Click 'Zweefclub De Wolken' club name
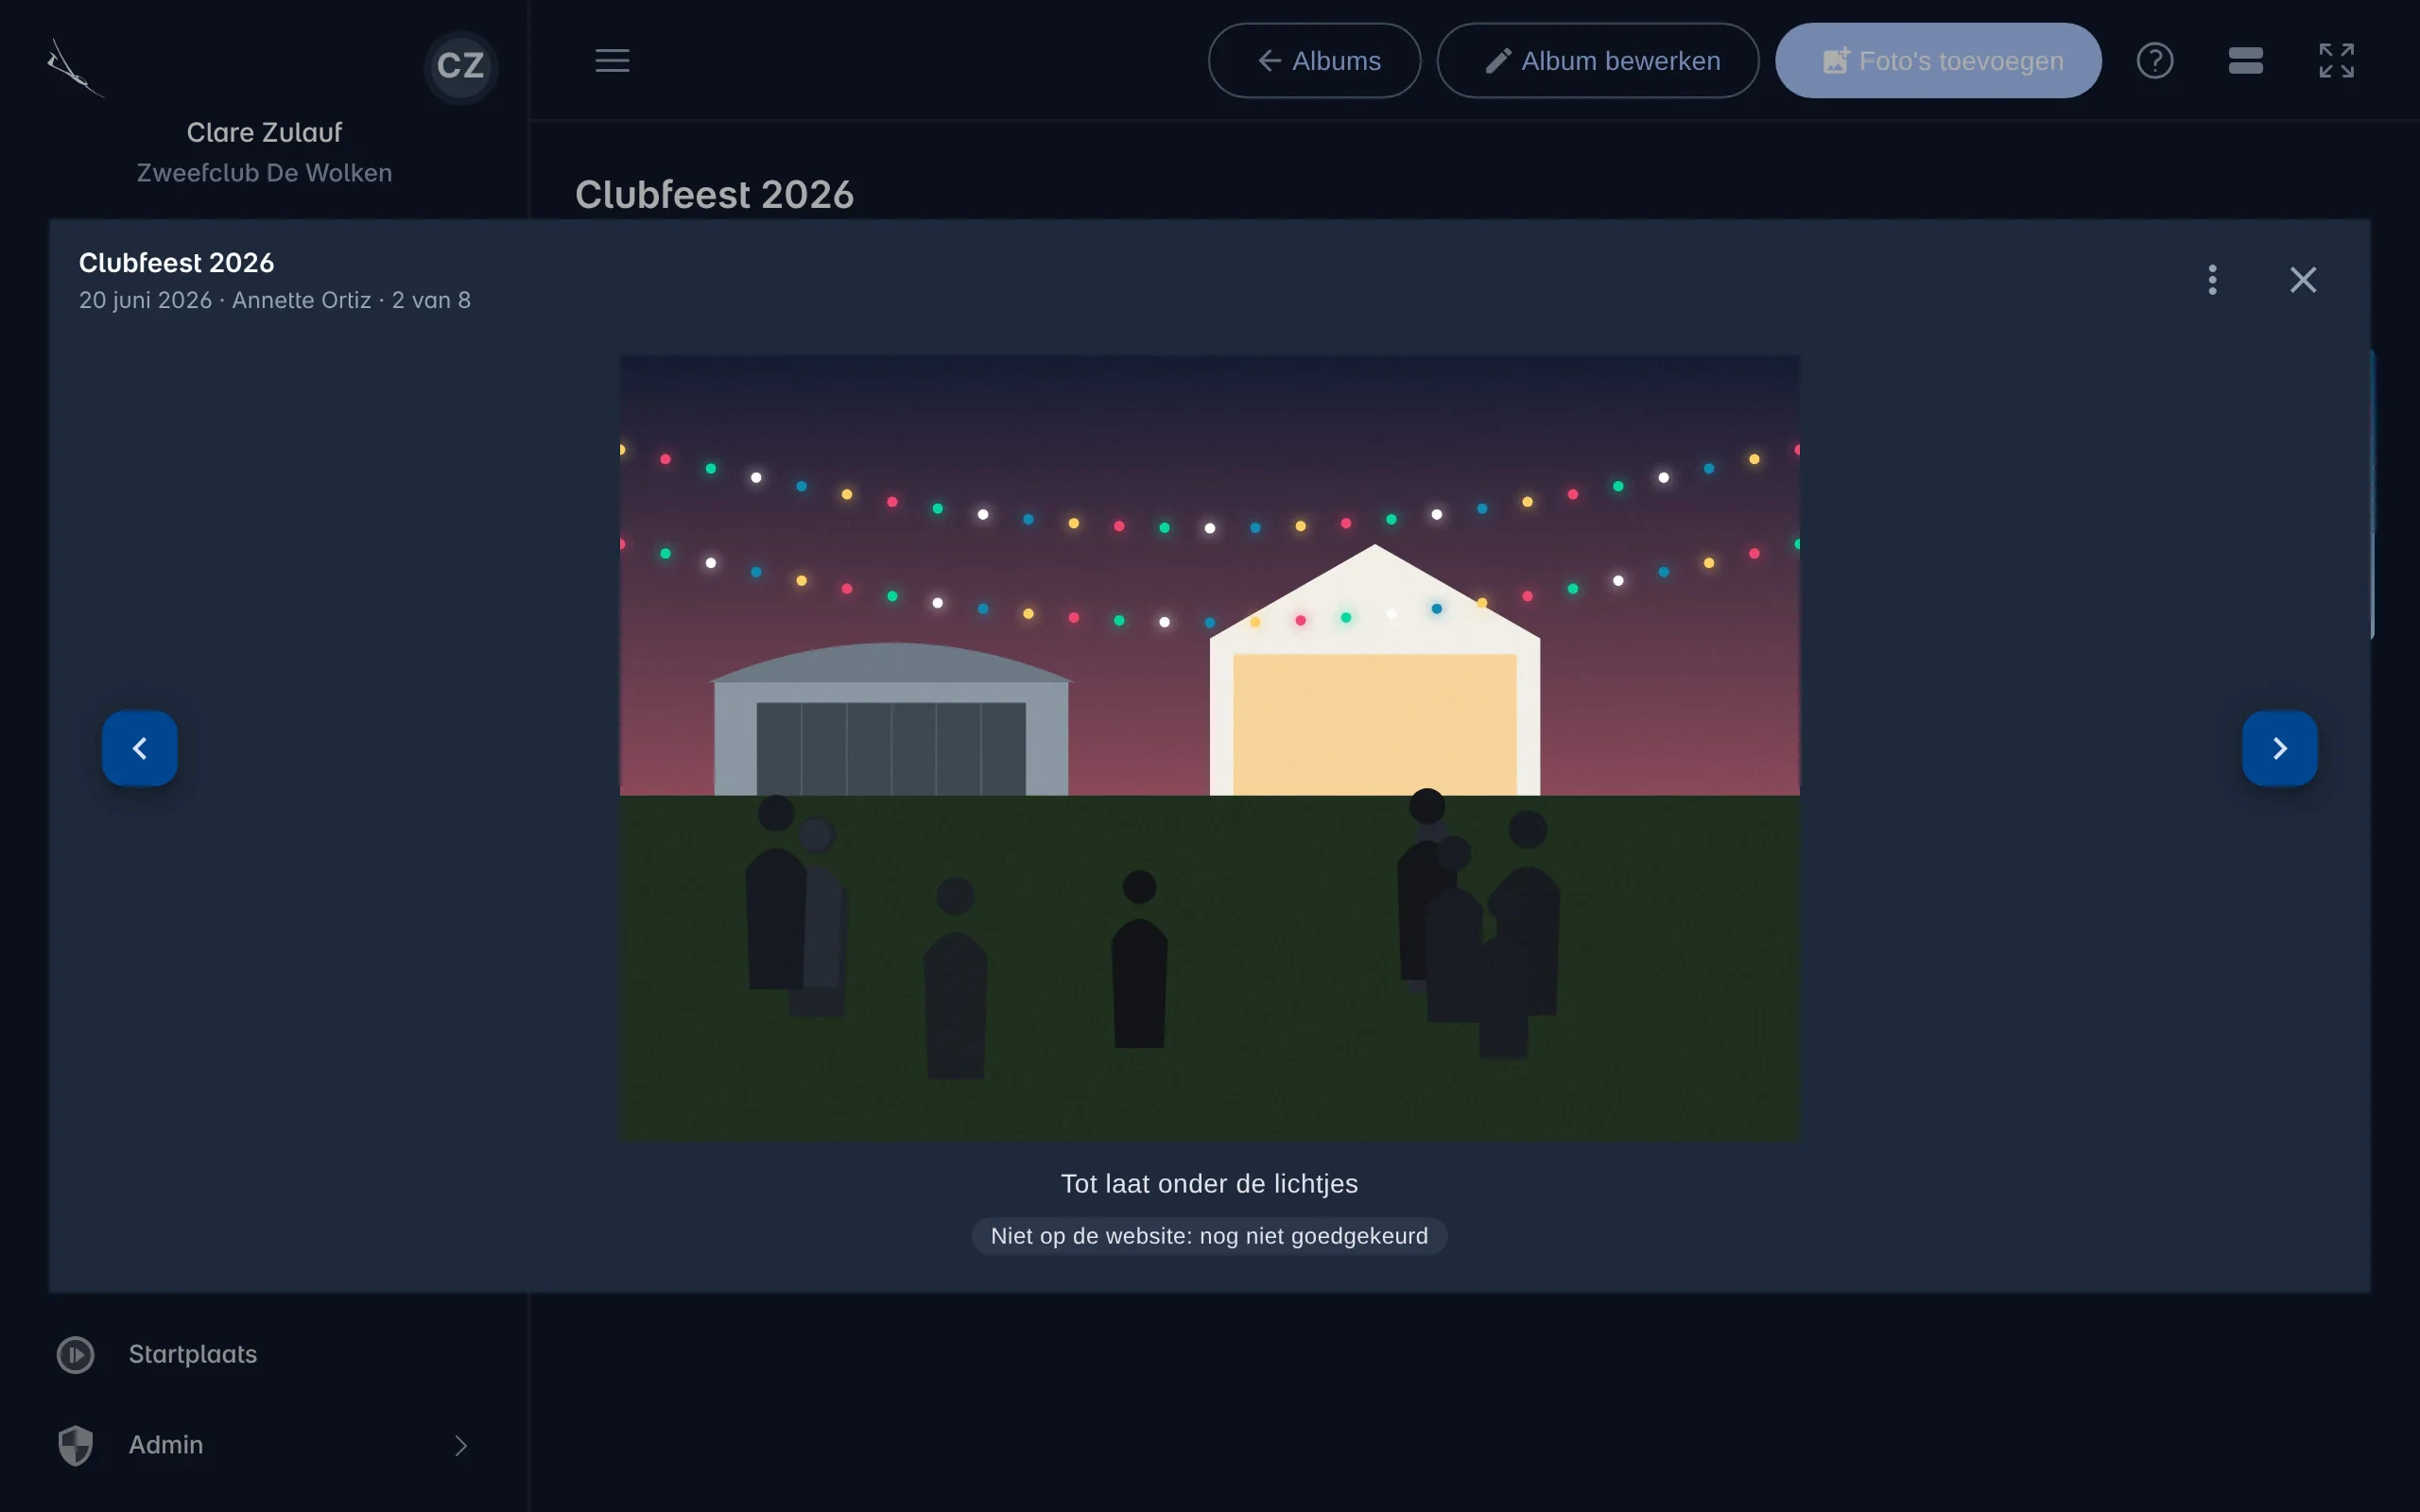Screen dimensions: 2420x1512 tap(264, 173)
